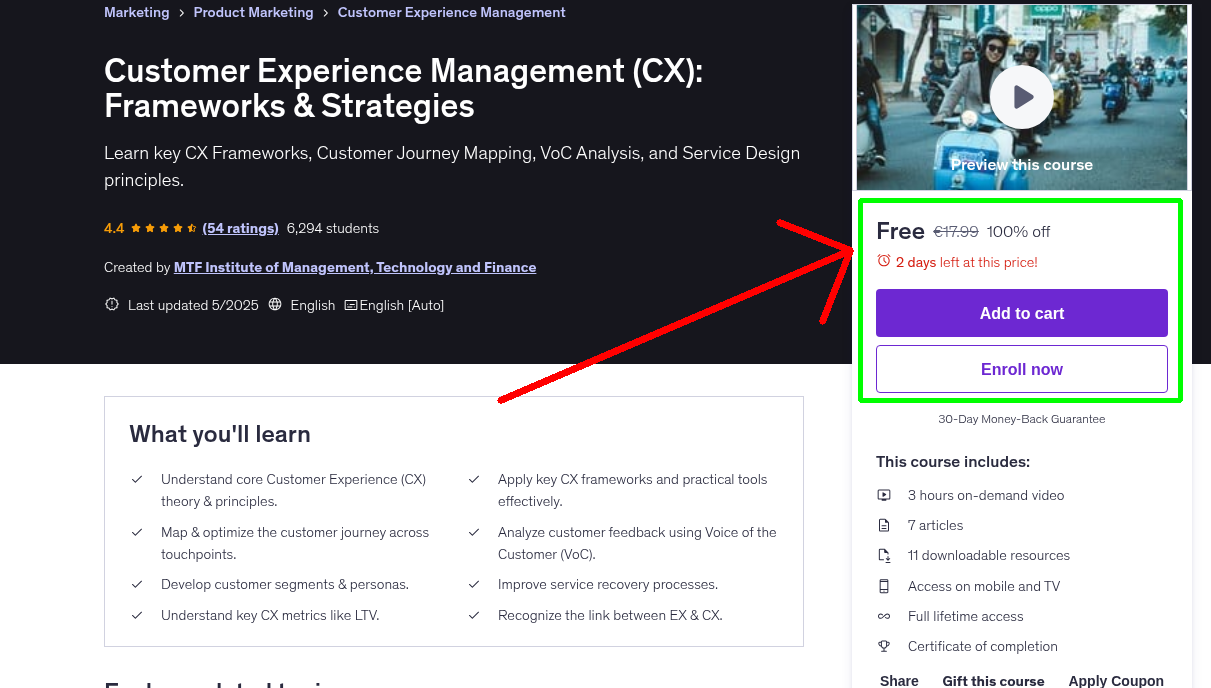Click Apply Coupon
The image size is (1211, 688).
click(x=1116, y=680)
